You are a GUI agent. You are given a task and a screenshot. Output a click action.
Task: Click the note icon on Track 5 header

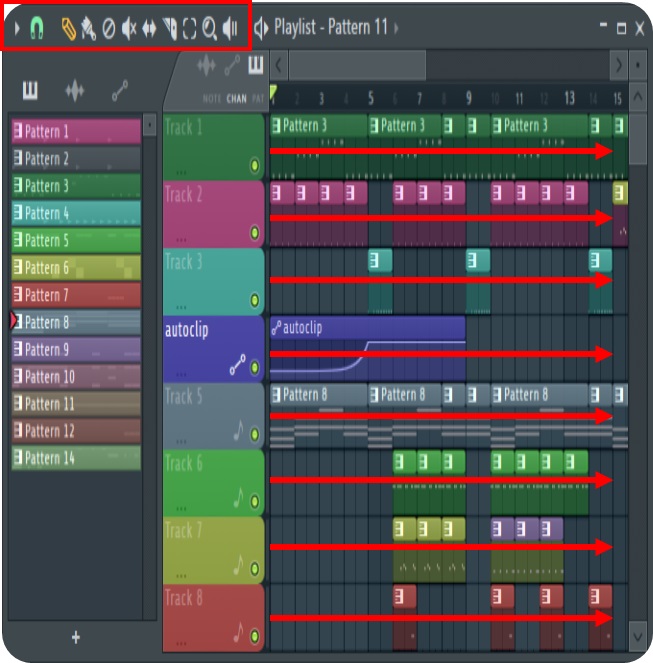click(x=239, y=431)
